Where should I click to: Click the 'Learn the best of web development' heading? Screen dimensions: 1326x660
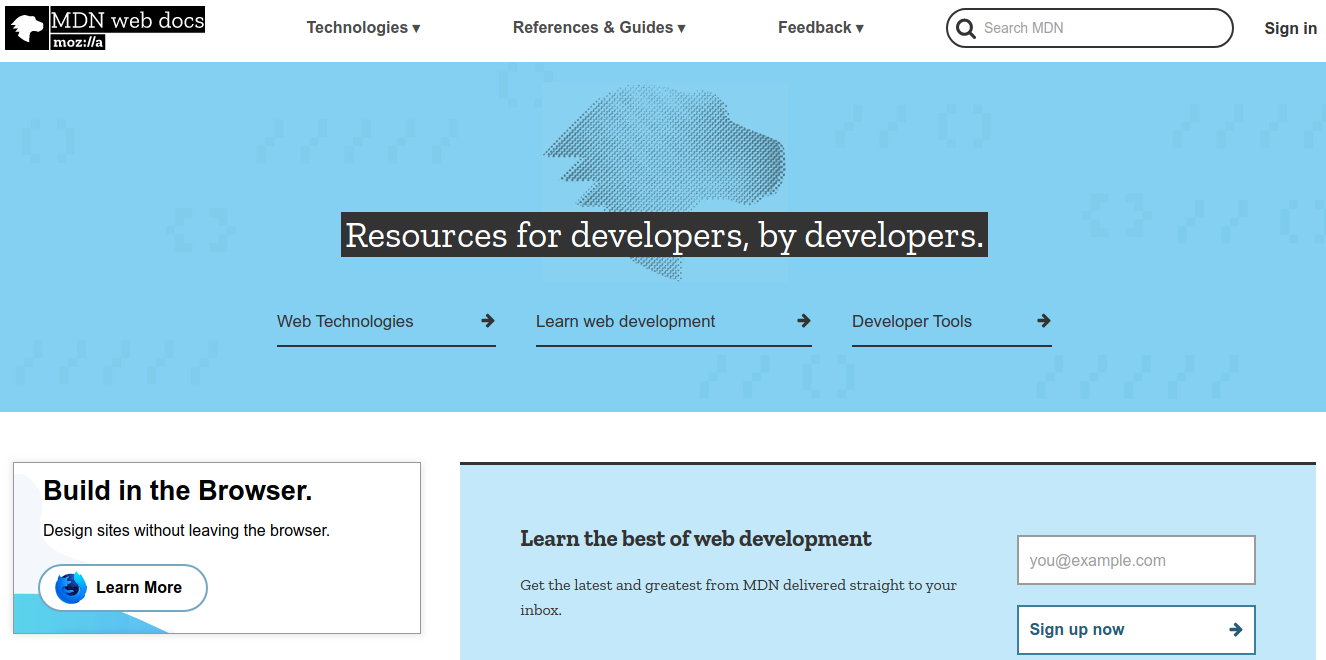click(x=696, y=538)
